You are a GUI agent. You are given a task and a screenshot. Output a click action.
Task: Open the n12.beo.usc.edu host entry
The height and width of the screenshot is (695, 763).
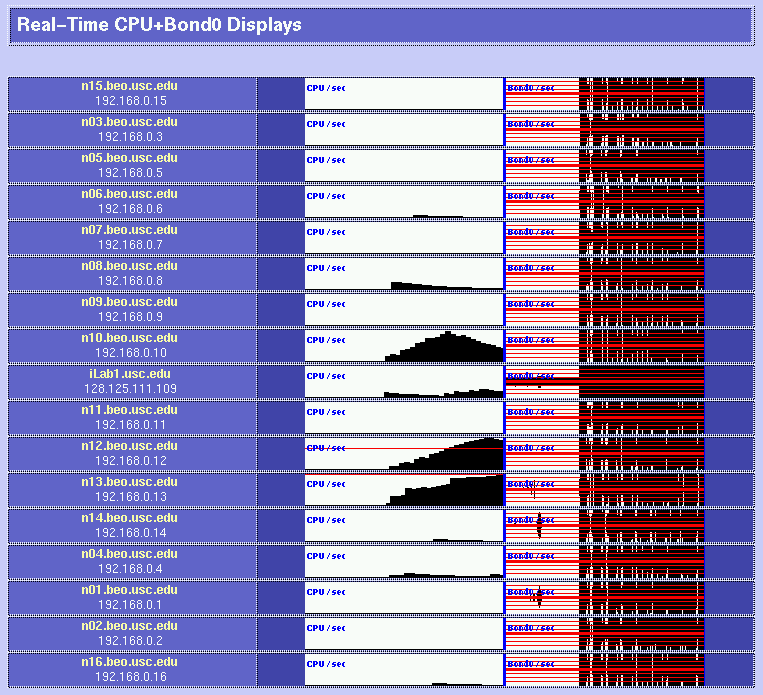coord(130,446)
